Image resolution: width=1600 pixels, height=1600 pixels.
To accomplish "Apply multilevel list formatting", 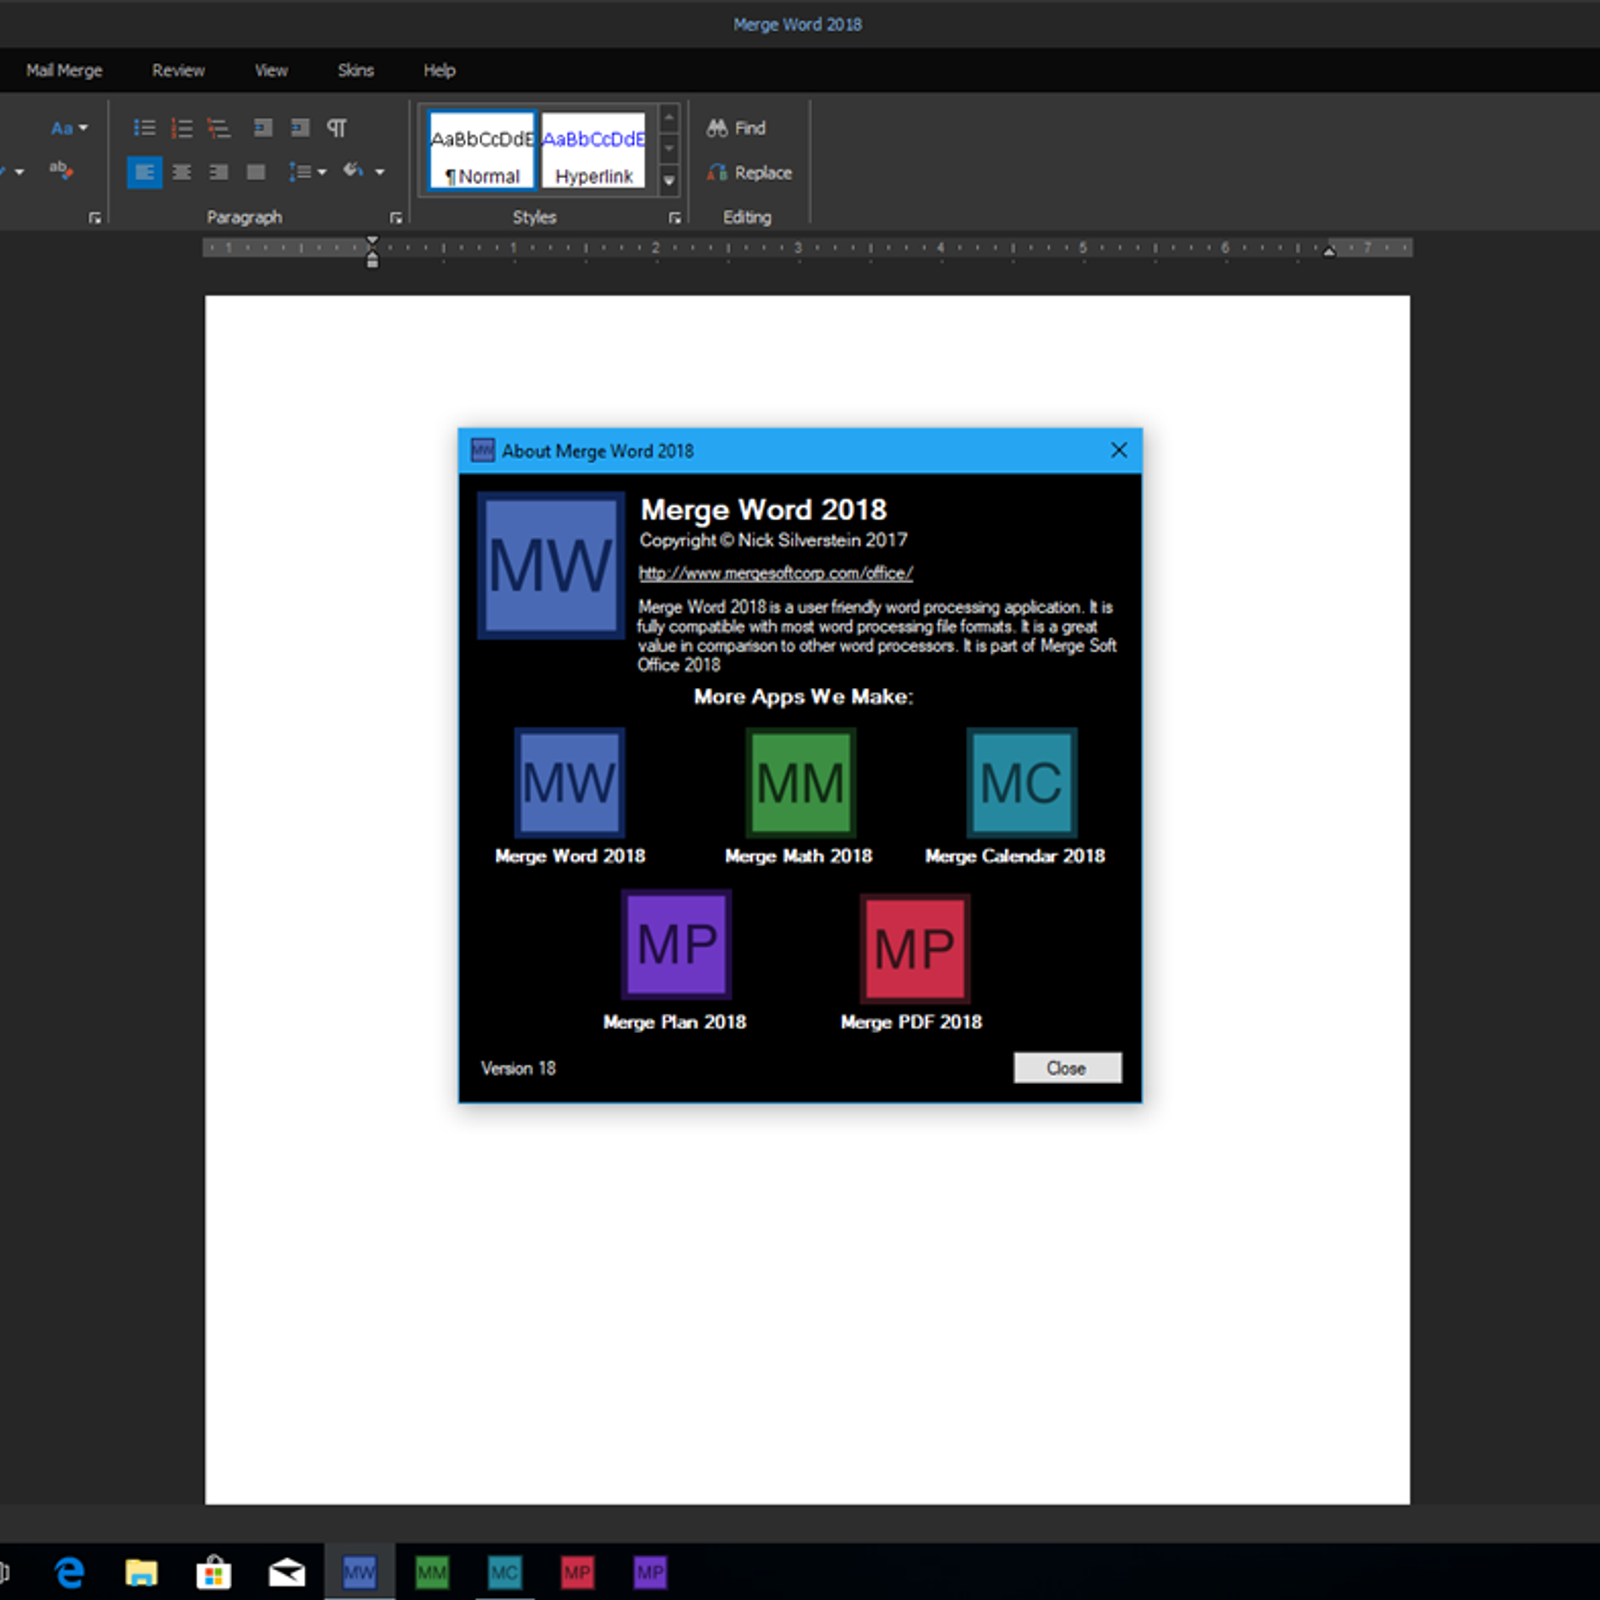I will click(x=218, y=128).
